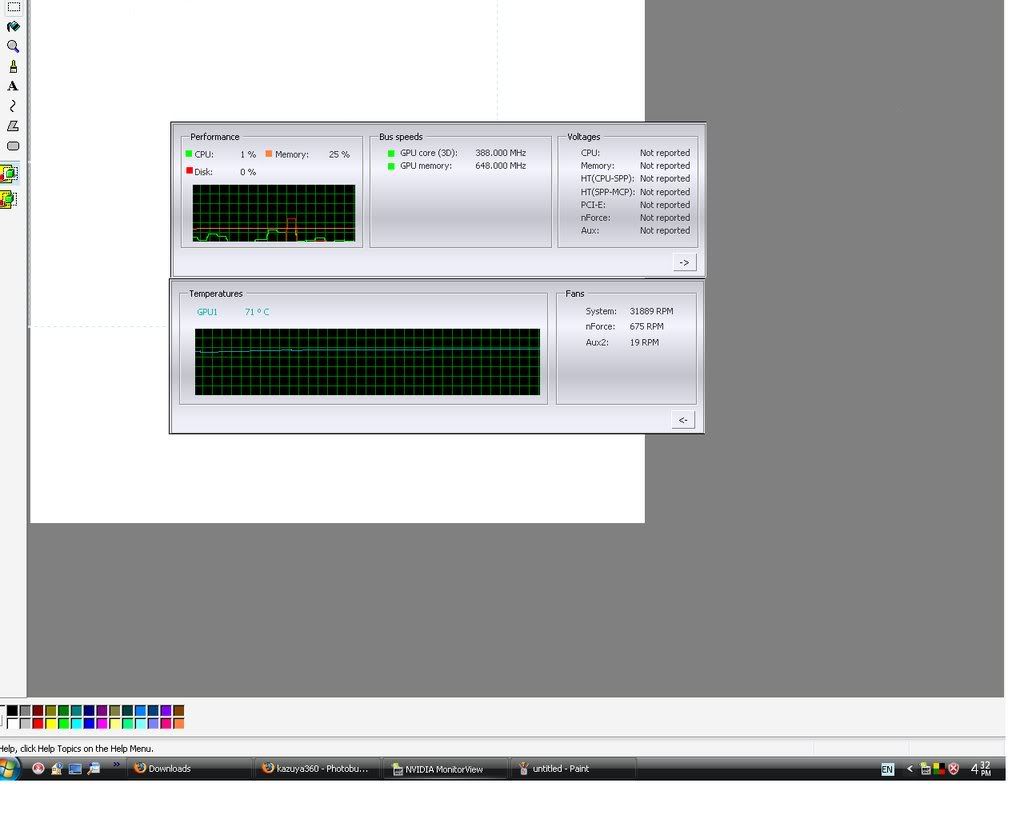Select the Text tool

13,86
